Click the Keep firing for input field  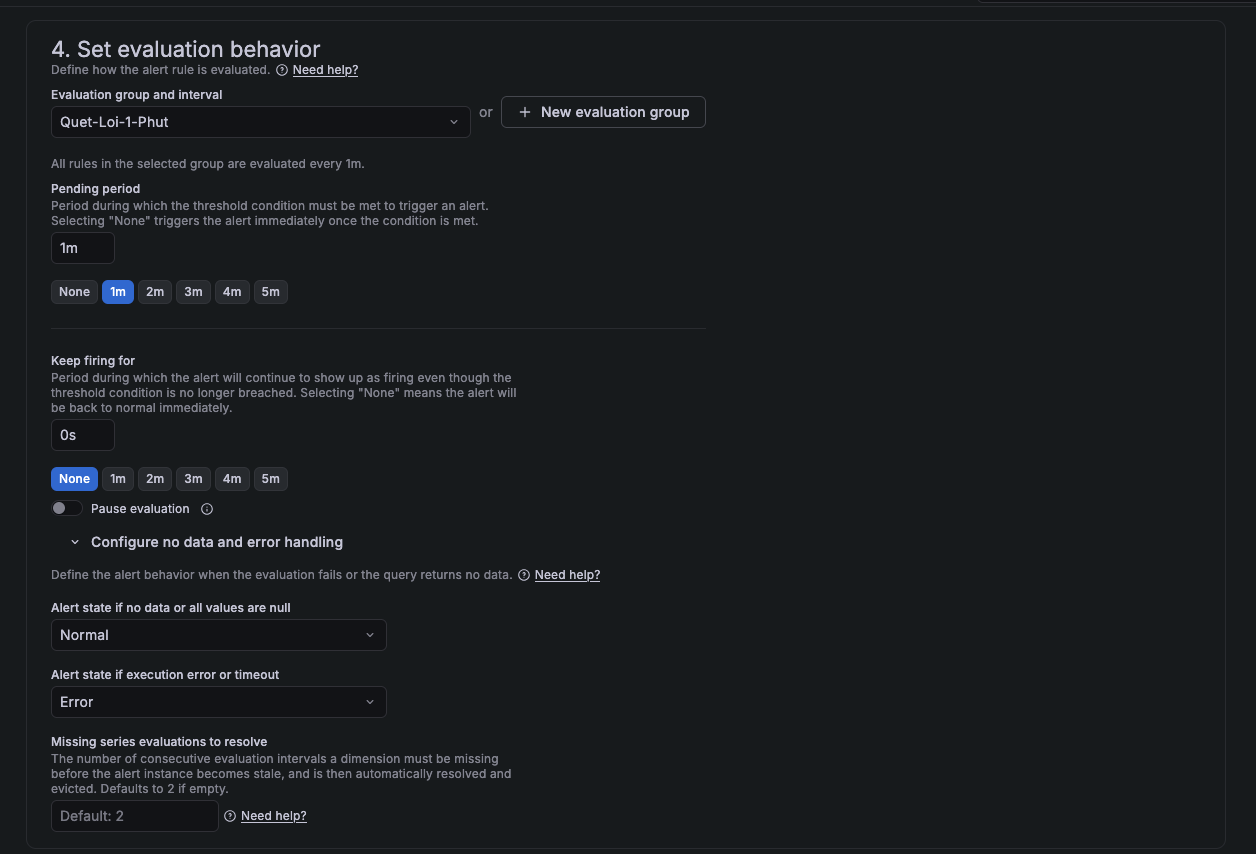point(83,435)
